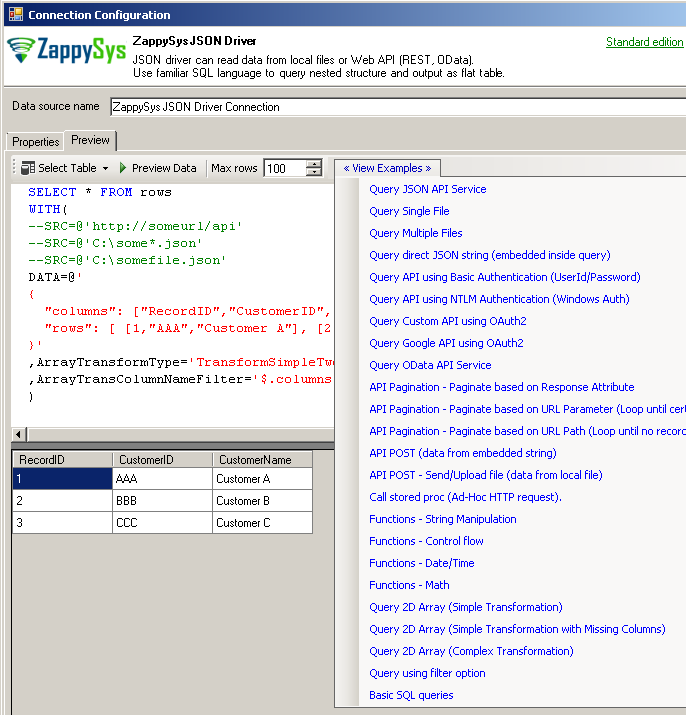Select Basic SQL queries example

tap(411, 695)
